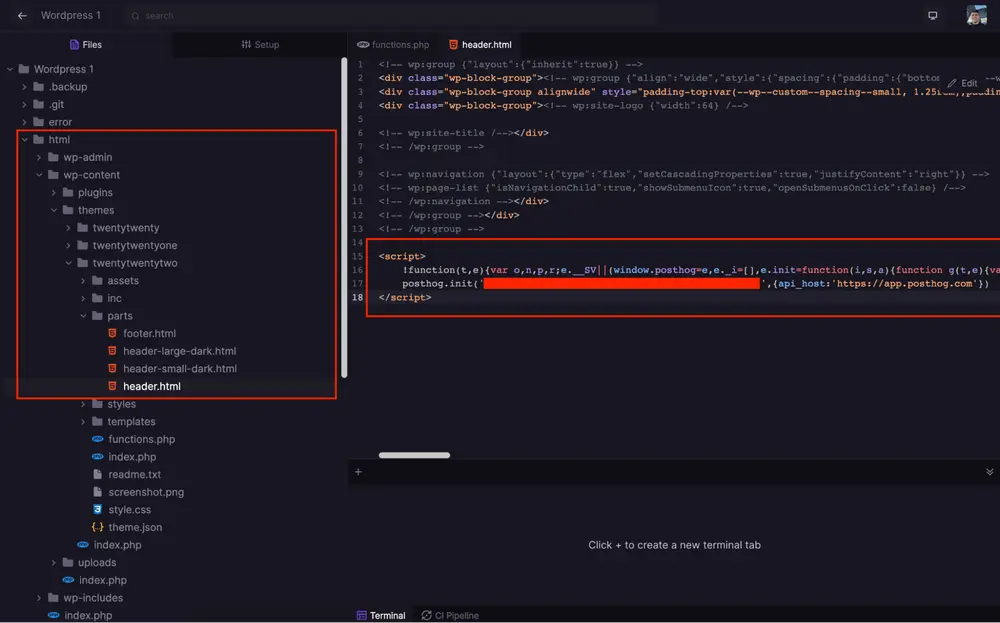The image size is (1000, 623).
Task: Expand the .git folder chevron
Action: (24, 104)
